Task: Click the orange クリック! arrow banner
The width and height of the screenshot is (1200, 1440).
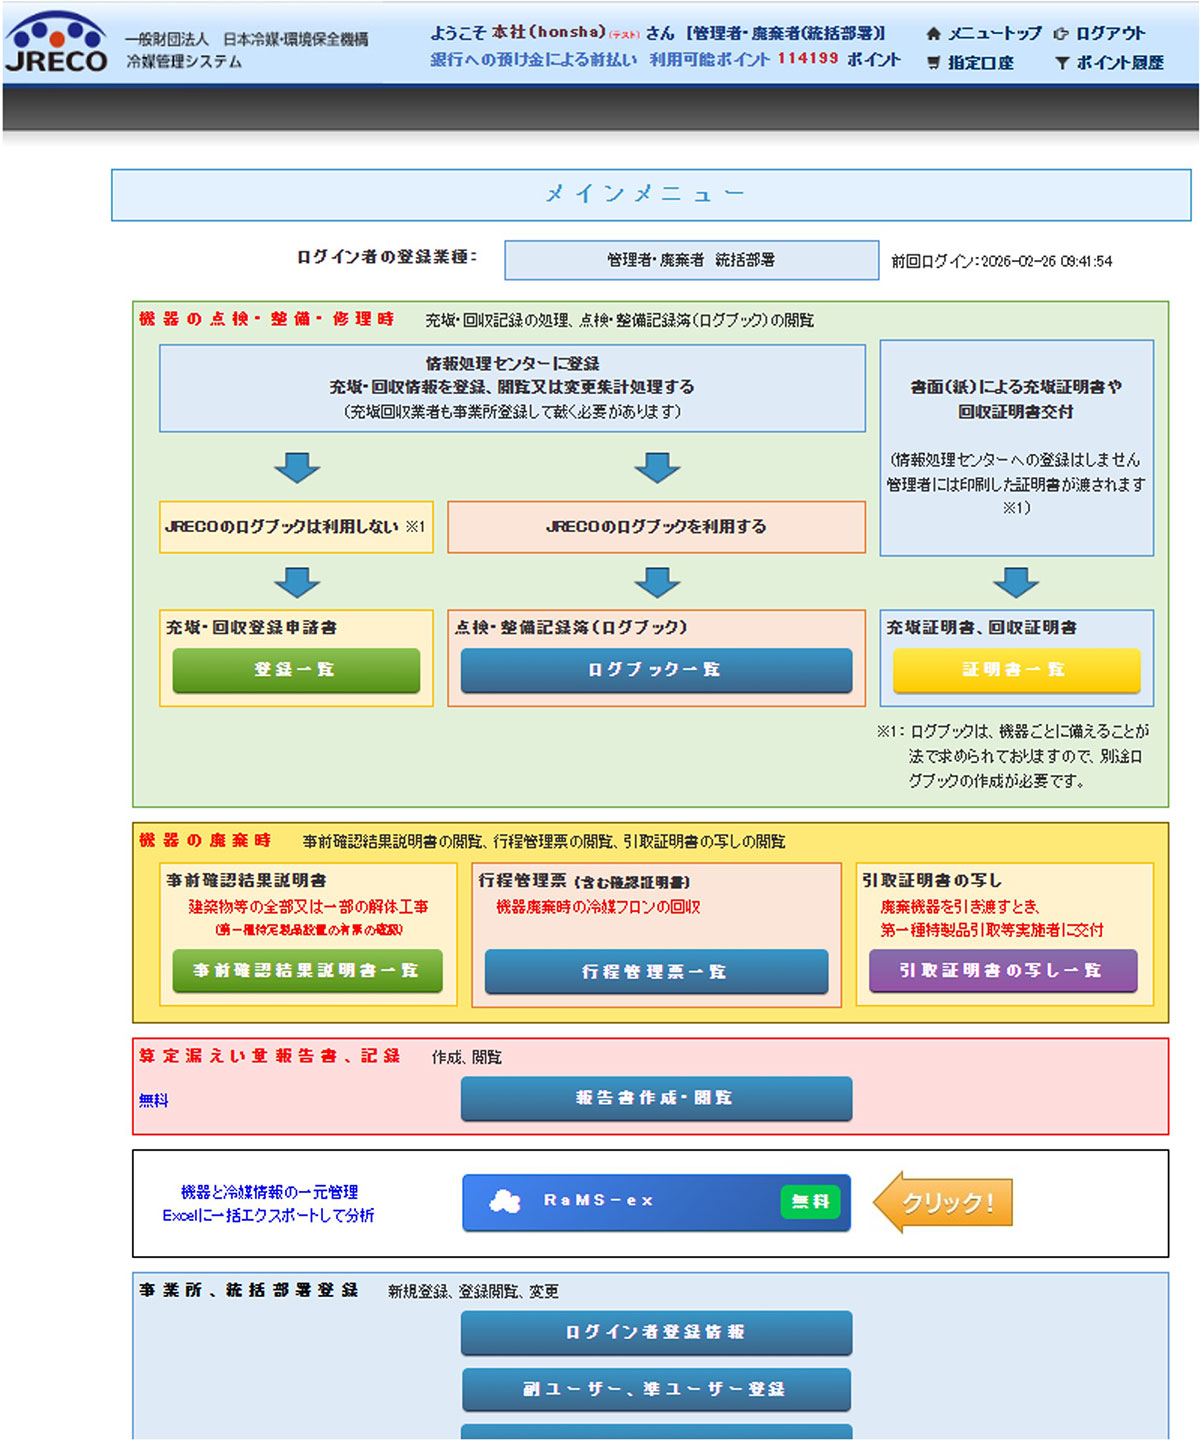Action: pos(943,1202)
